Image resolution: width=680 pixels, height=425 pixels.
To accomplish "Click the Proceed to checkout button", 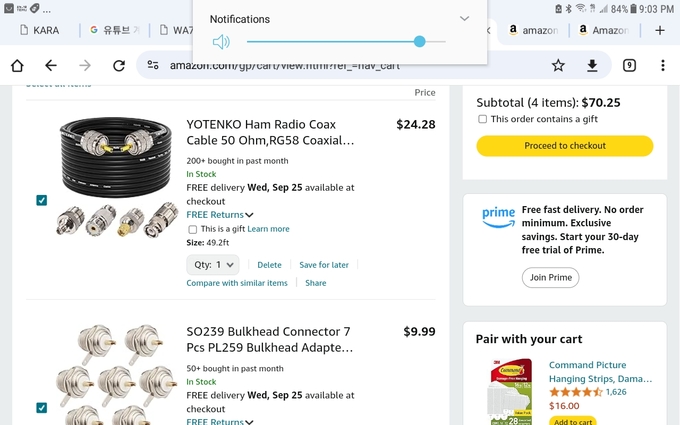I will coord(565,146).
